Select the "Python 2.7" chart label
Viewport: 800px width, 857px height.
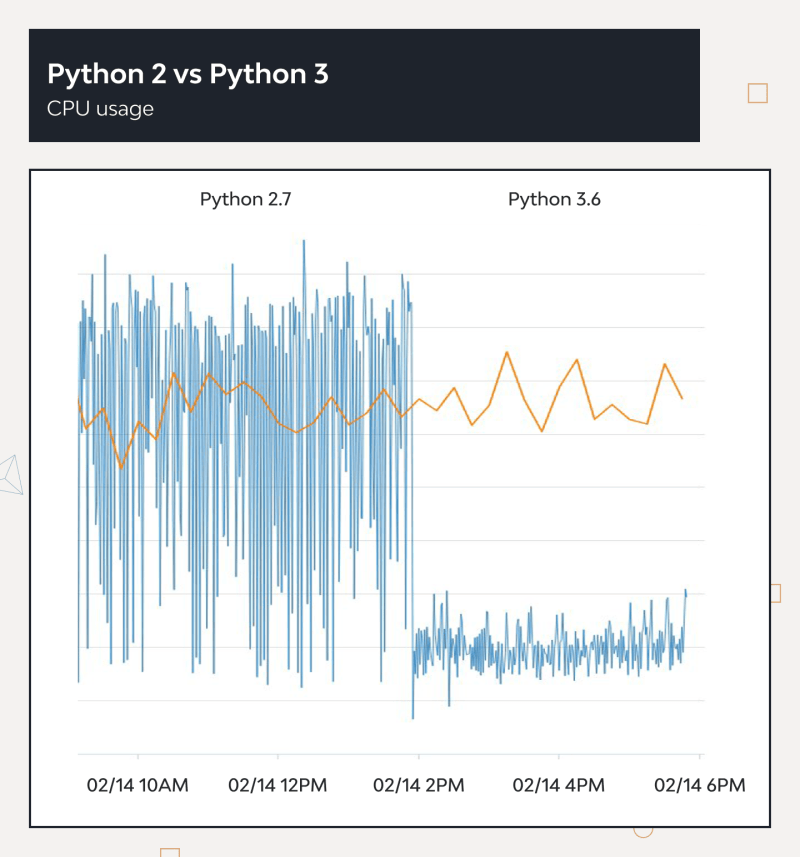coord(245,199)
